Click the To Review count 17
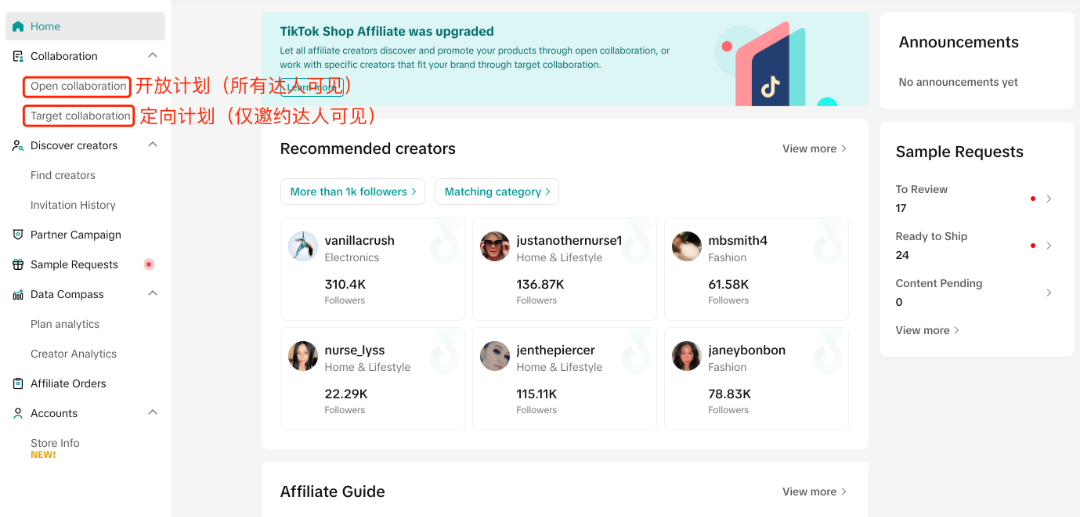 click(901, 208)
